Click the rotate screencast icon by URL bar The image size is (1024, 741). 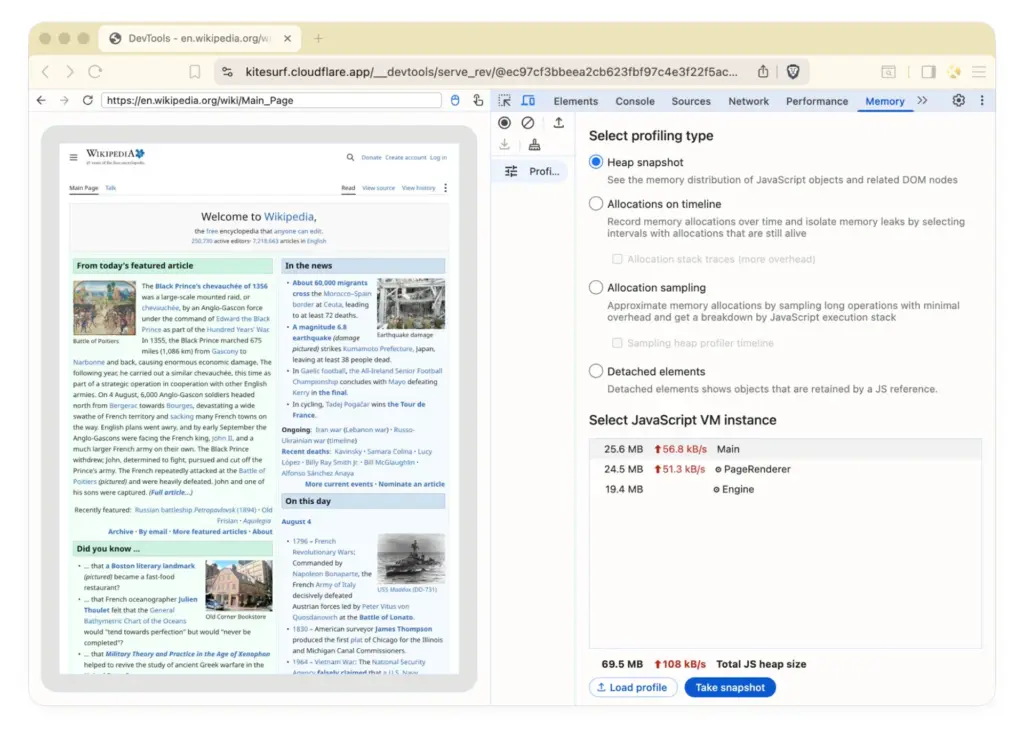478,100
